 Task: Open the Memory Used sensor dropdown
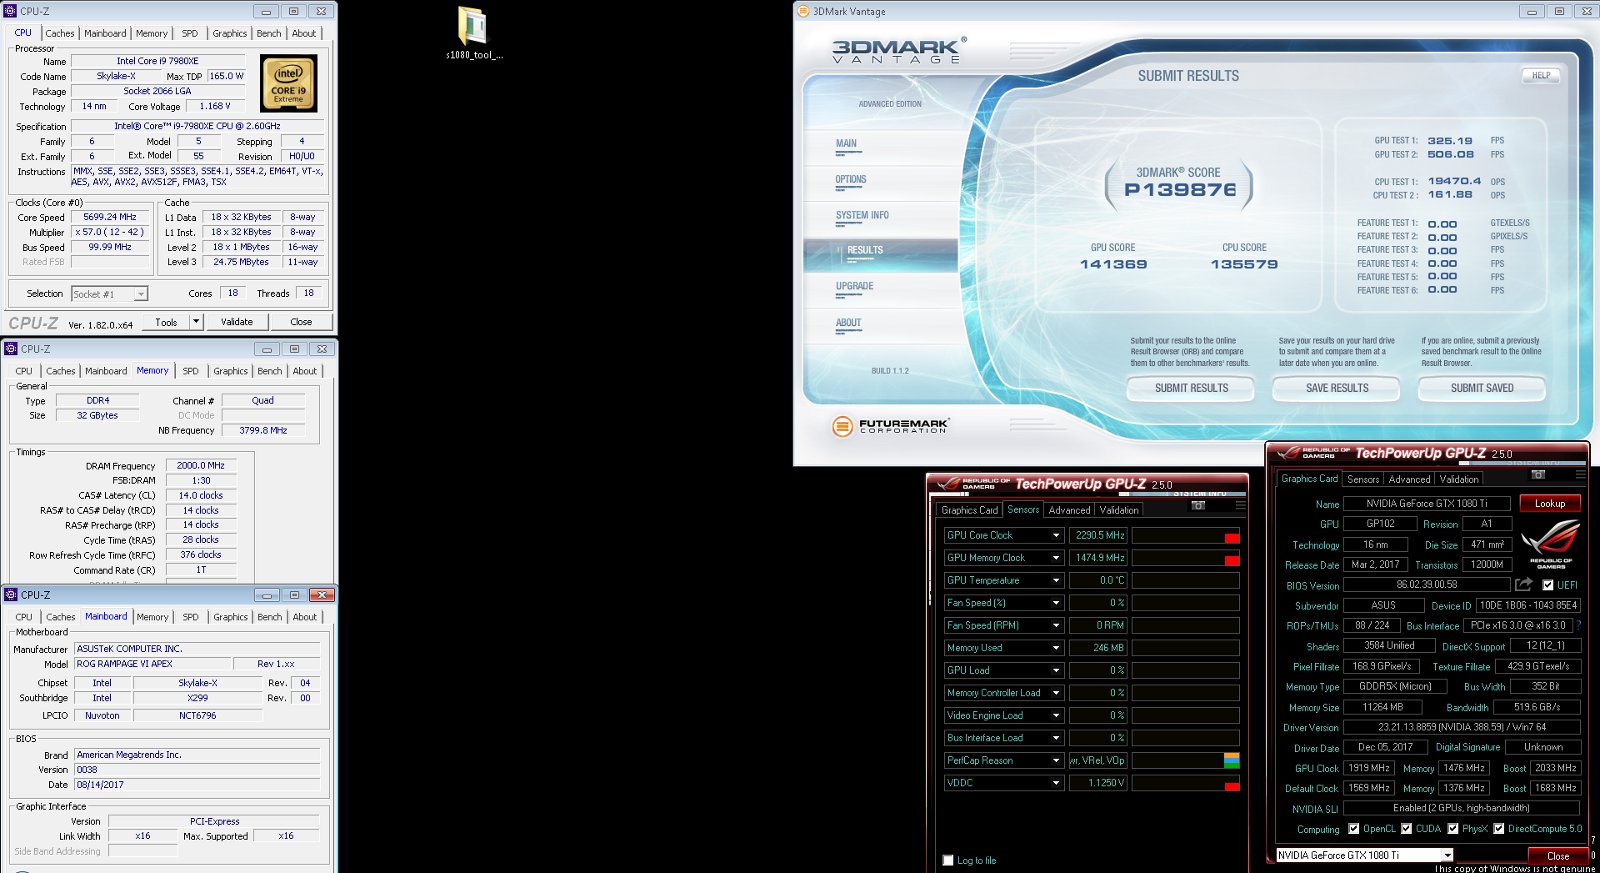pyautogui.click(x=1055, y=648)
